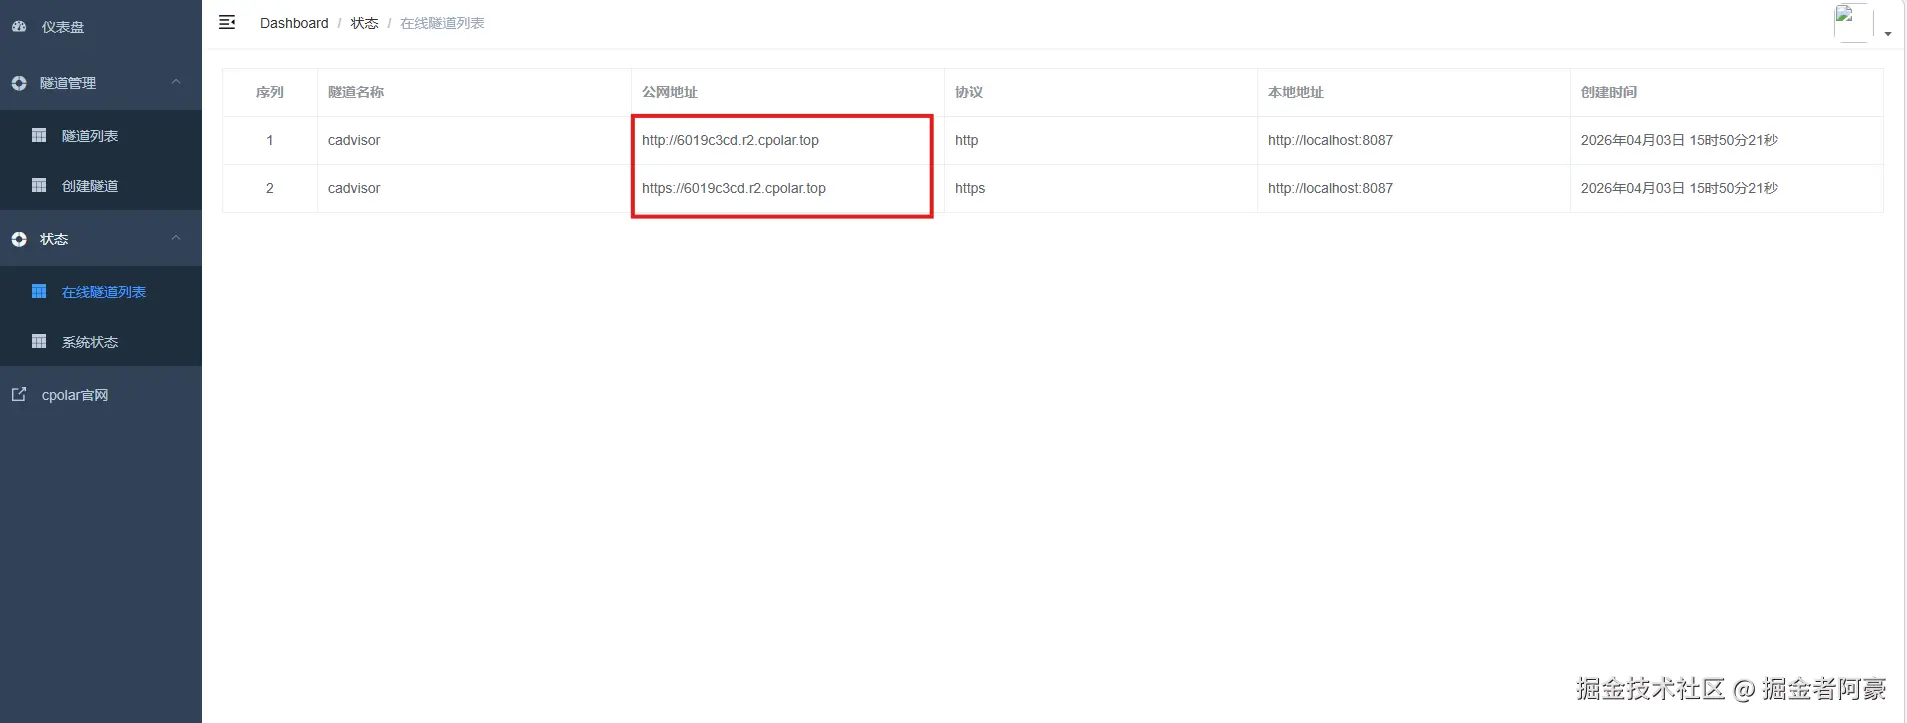
Task: Open the 仪表盘 menu item
Action: [101, 27]
